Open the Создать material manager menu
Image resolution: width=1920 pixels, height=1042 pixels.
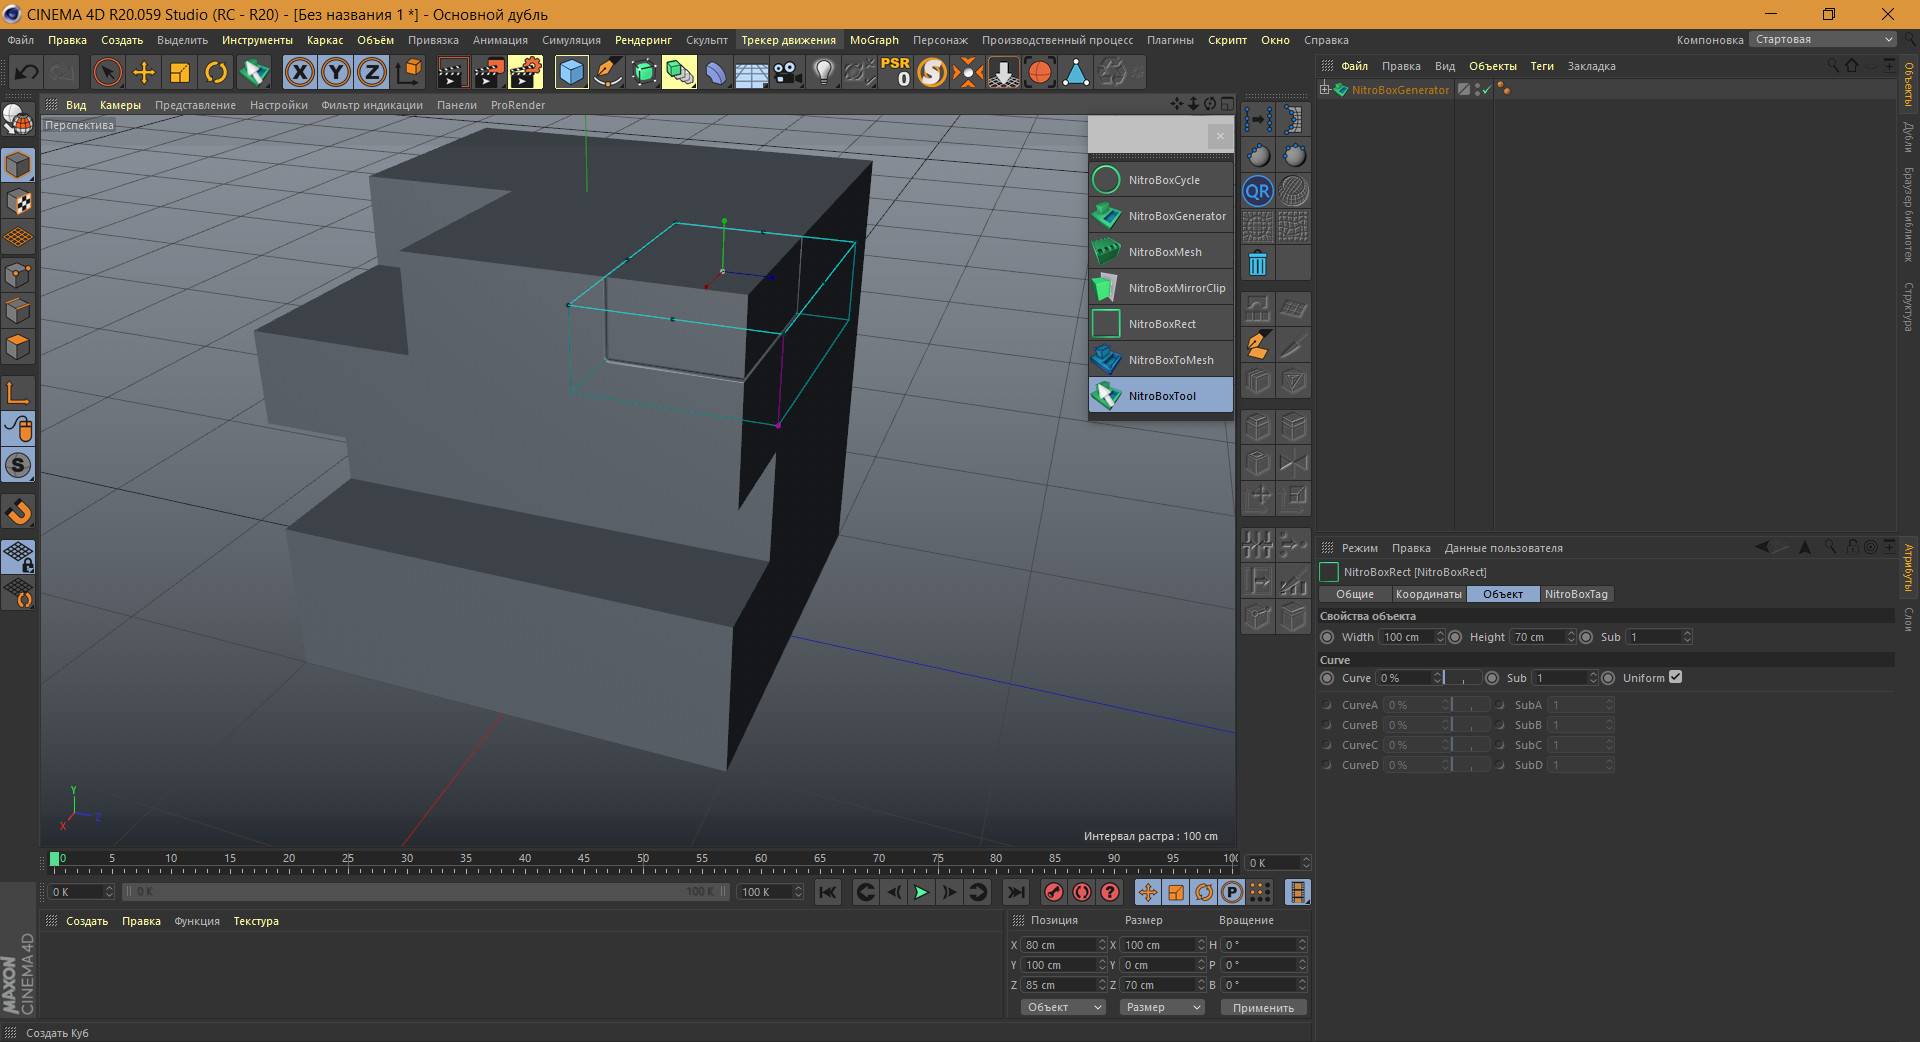coord(87,921)
